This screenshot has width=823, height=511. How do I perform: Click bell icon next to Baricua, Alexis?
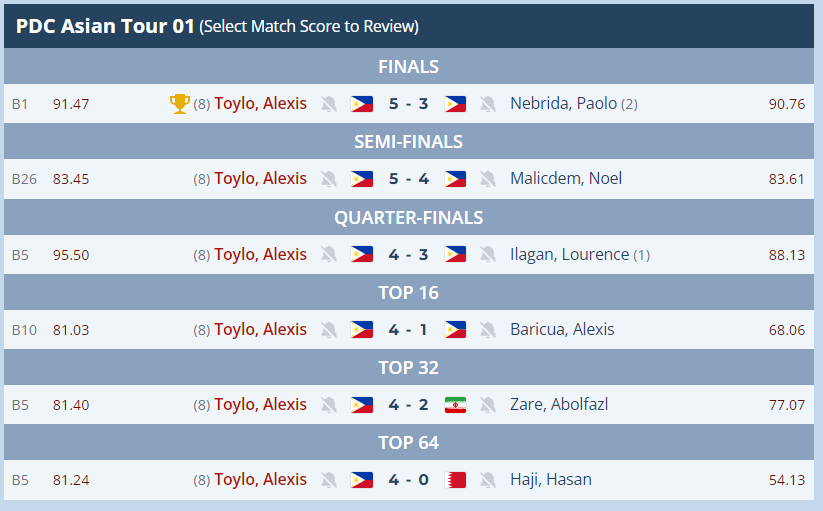[488, 330]
